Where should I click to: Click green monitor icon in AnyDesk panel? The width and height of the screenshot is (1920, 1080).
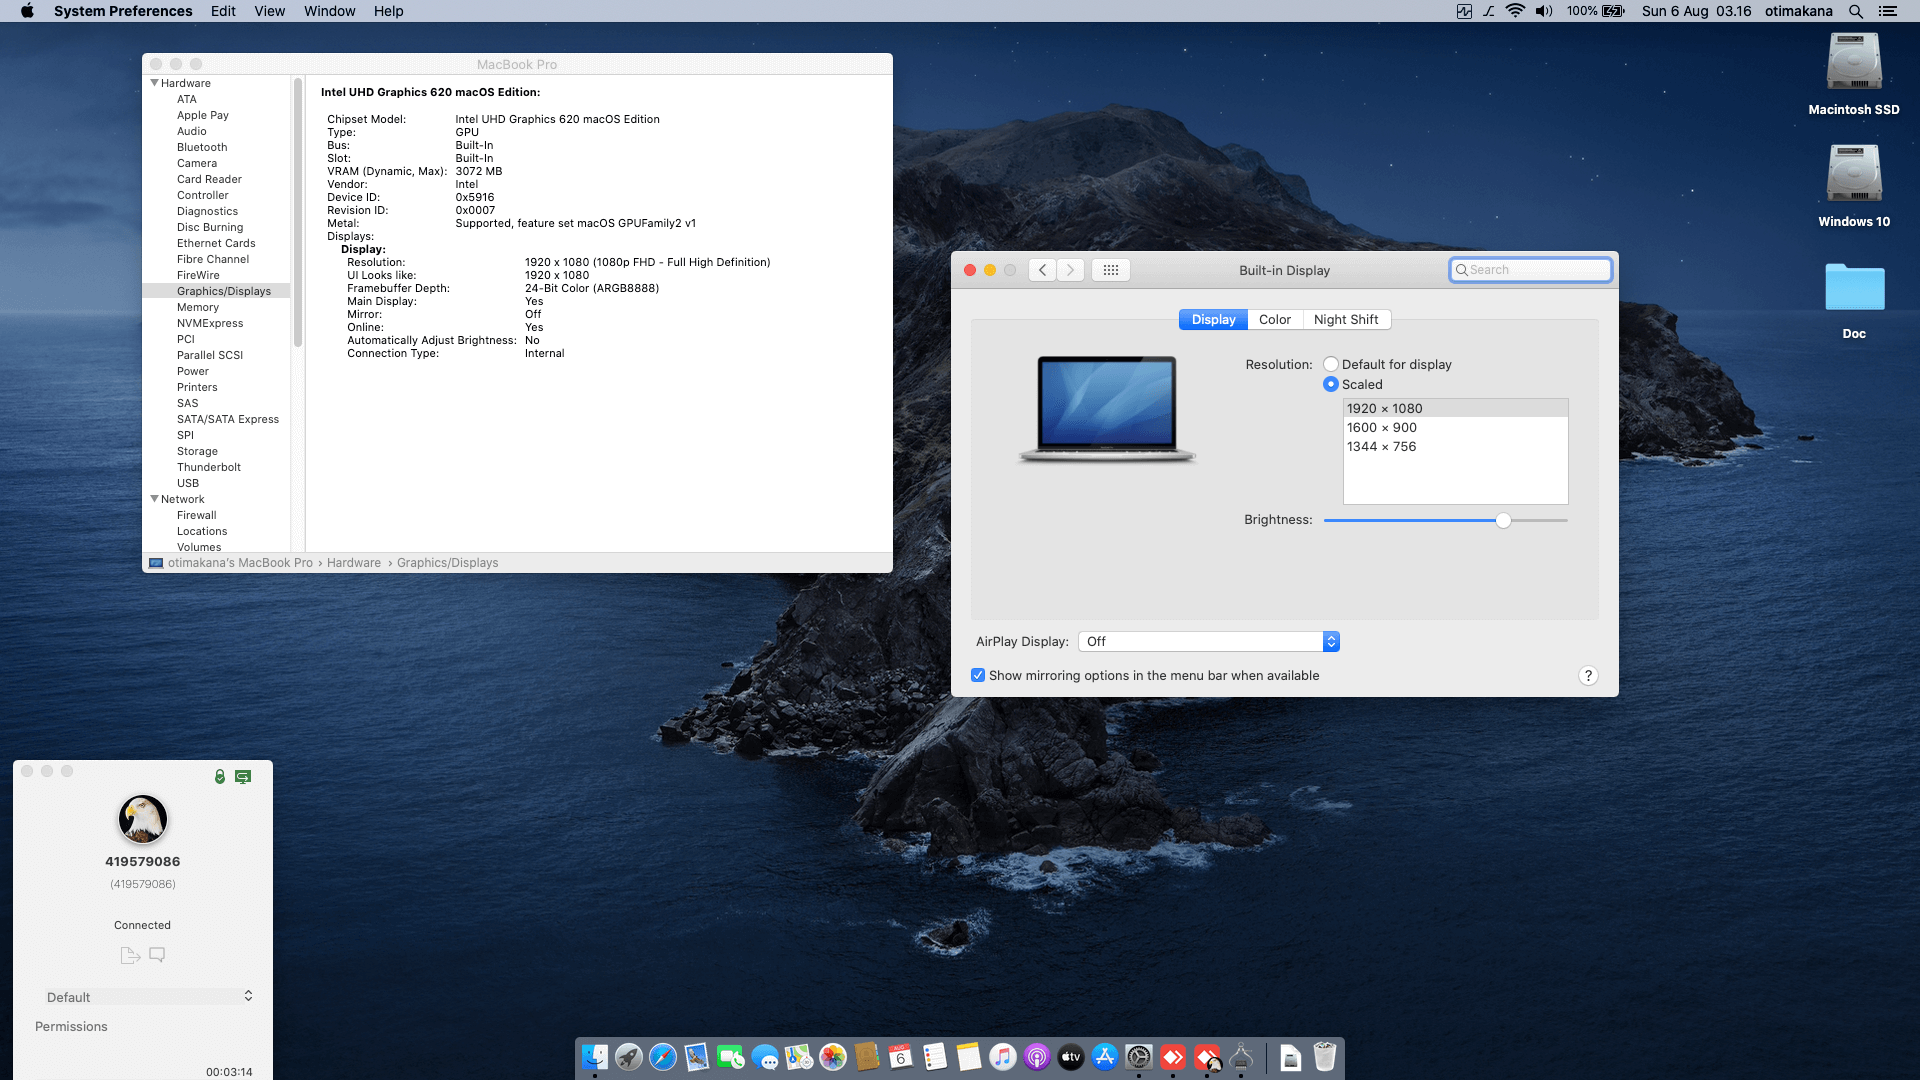point(243,777)
